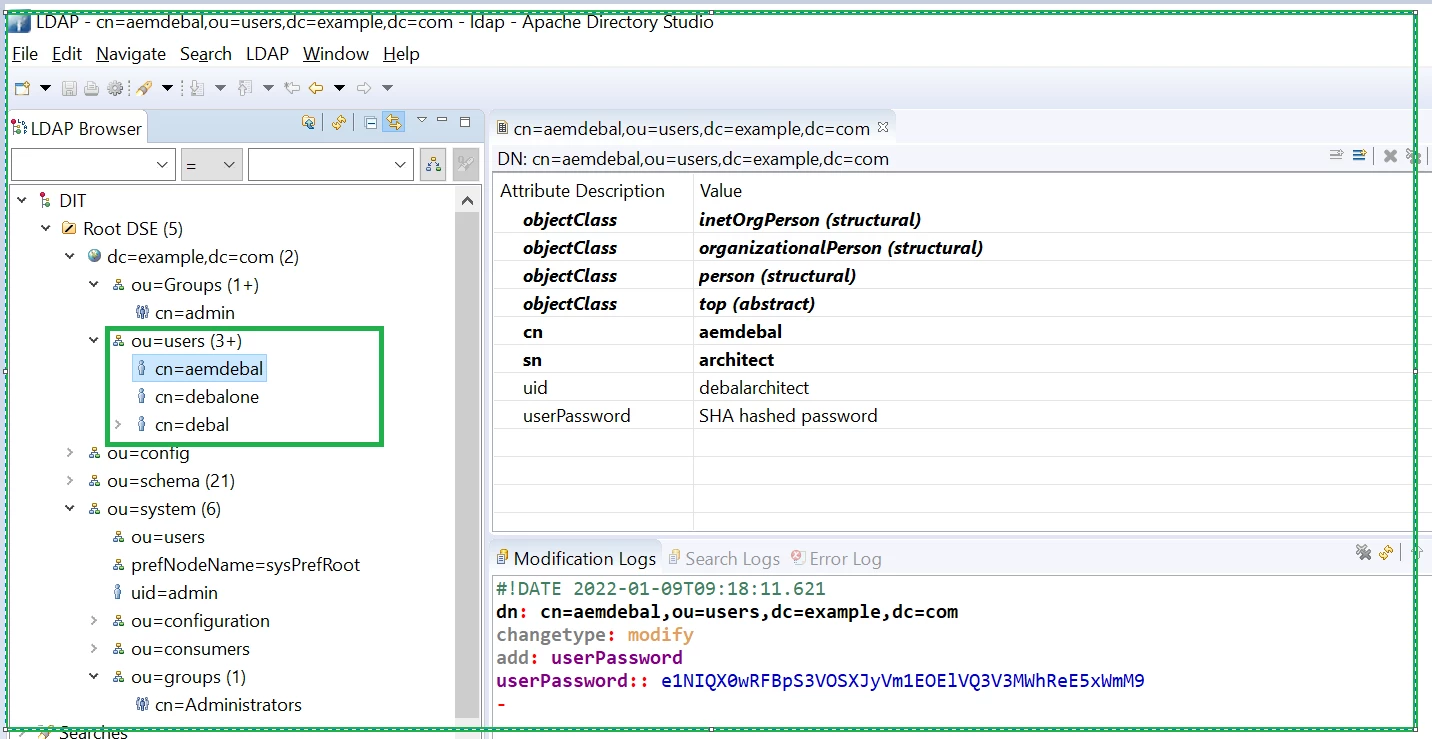Open LDAP Browser View Menu triangle

pos(421,120)
